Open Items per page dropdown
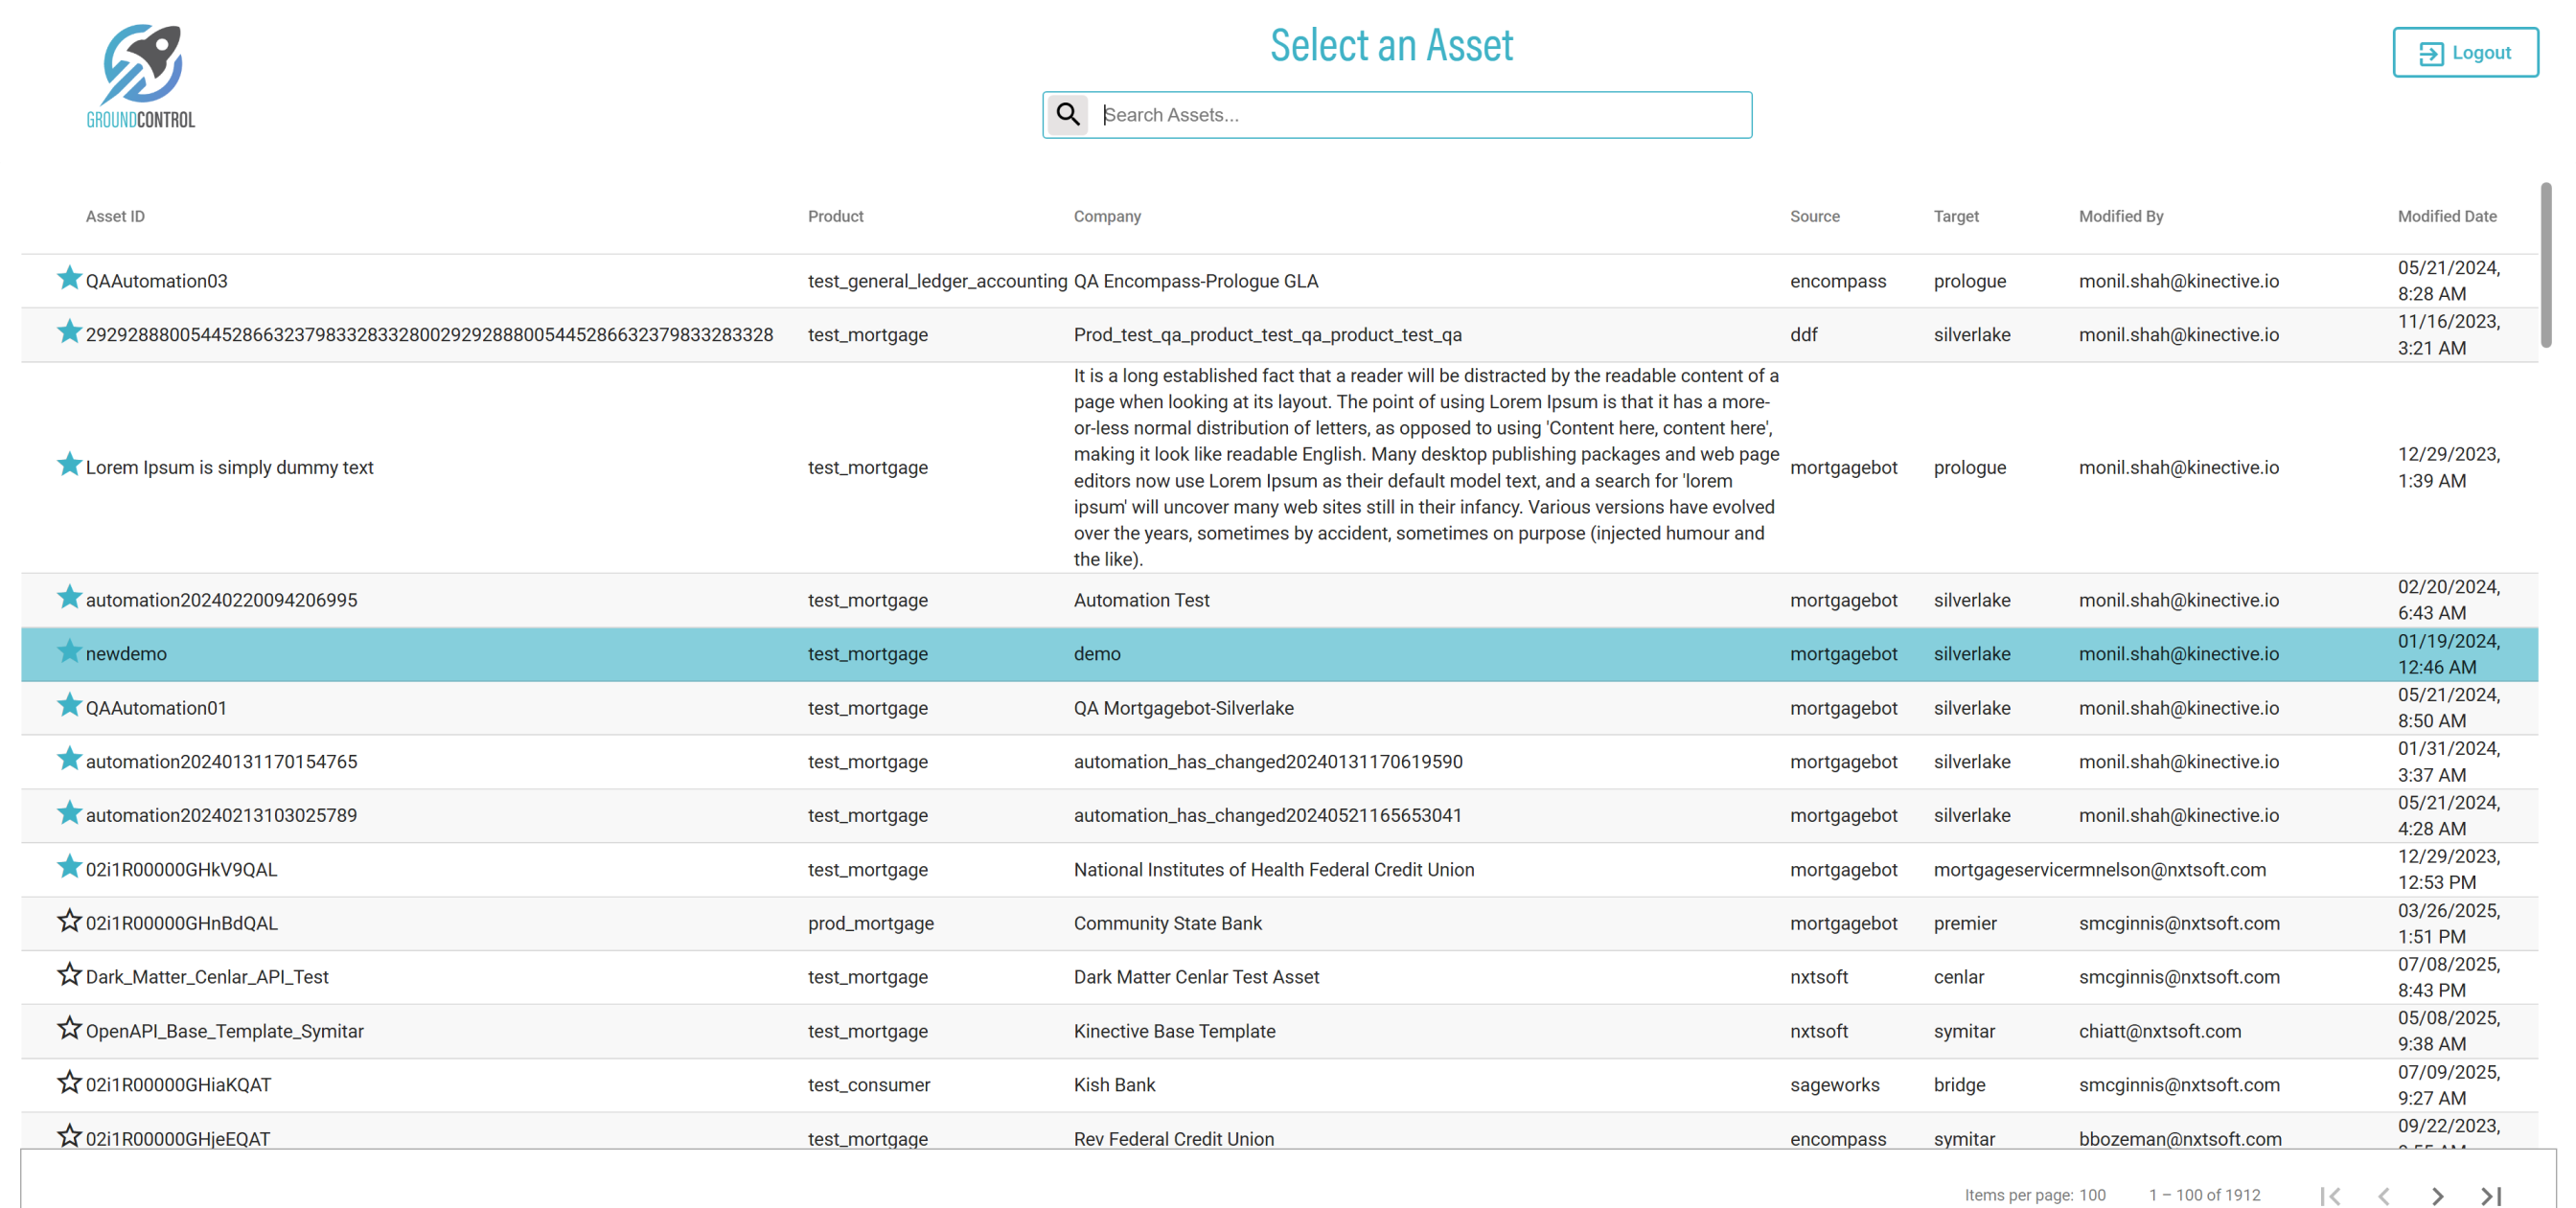 click(2092, 1195)
